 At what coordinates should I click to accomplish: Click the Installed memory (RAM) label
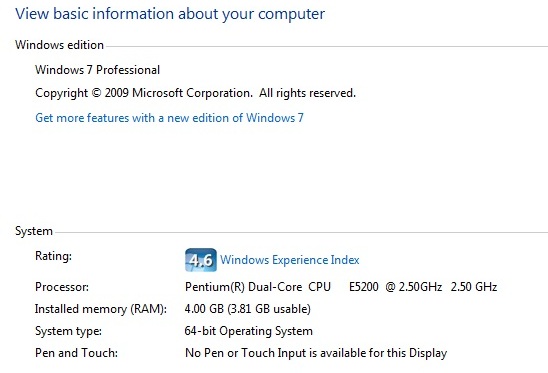[x=101, y=309]
